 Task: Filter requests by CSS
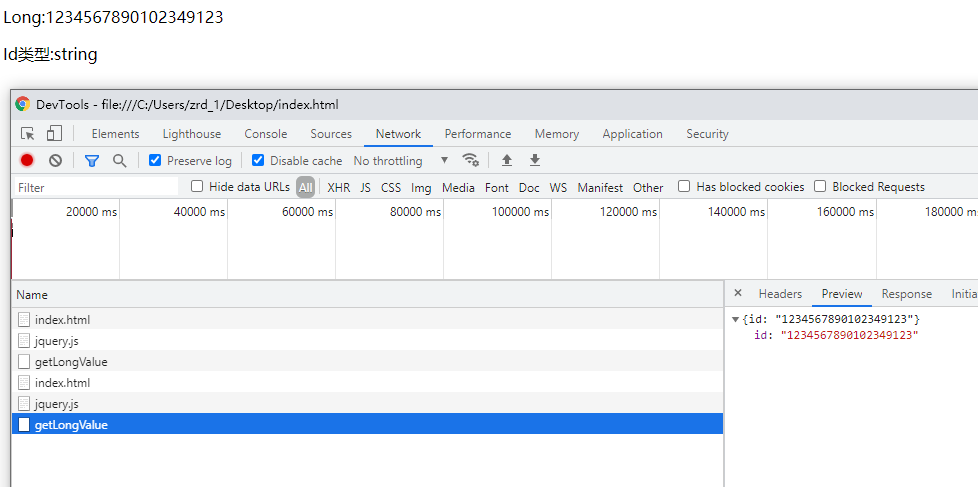pos(391,187)
